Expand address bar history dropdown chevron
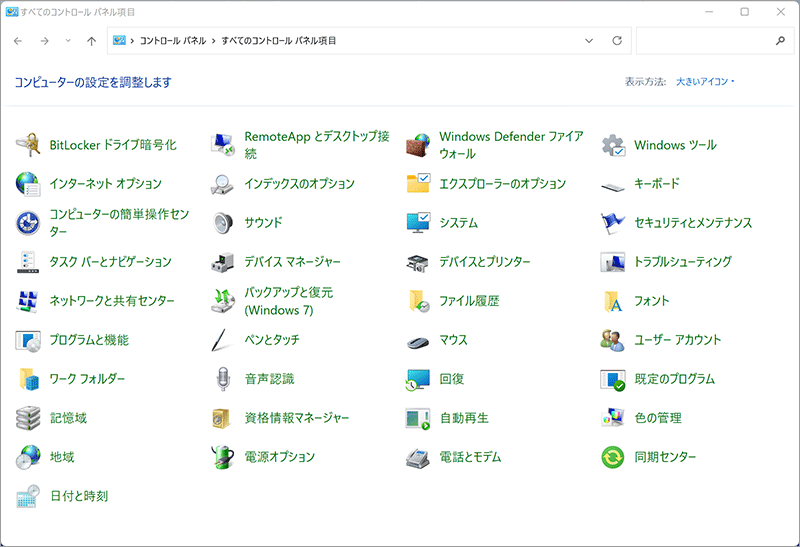 [589, 41]
